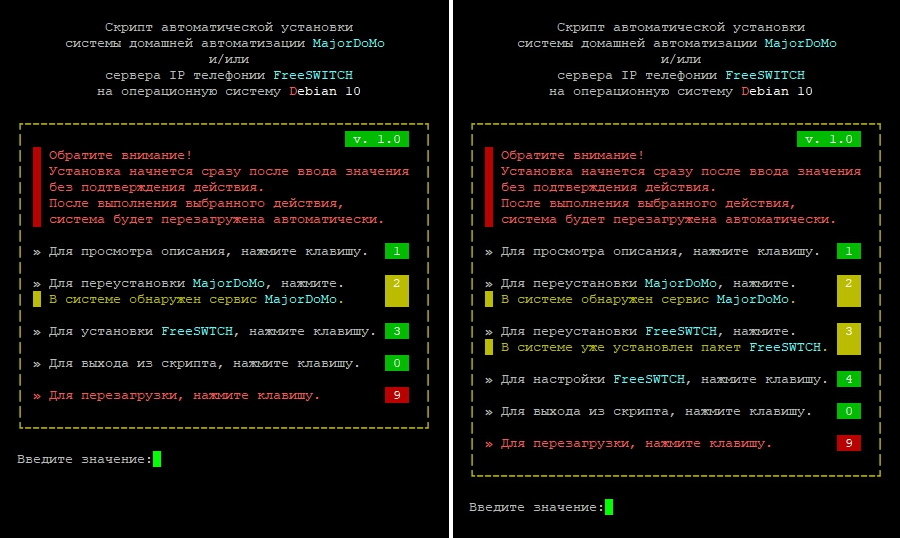Image resolution: width=900 pixels, height=538 pixels.
Task: Click yellow key badge 3 in right terminal
Action: tap(849, 339)
